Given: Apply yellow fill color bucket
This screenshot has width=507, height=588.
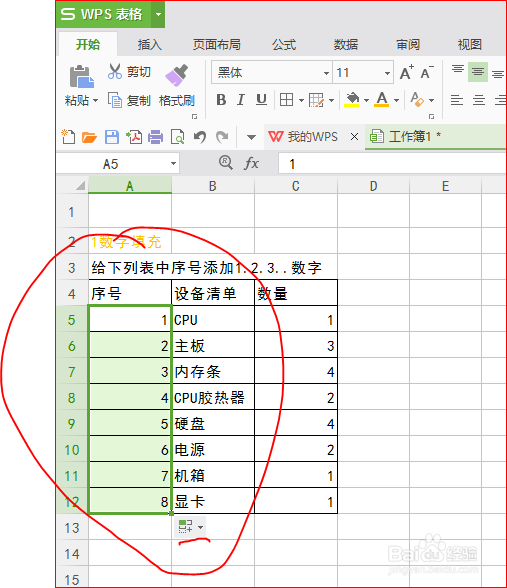Looking at the screenshot, I should (x=352, y=99).
